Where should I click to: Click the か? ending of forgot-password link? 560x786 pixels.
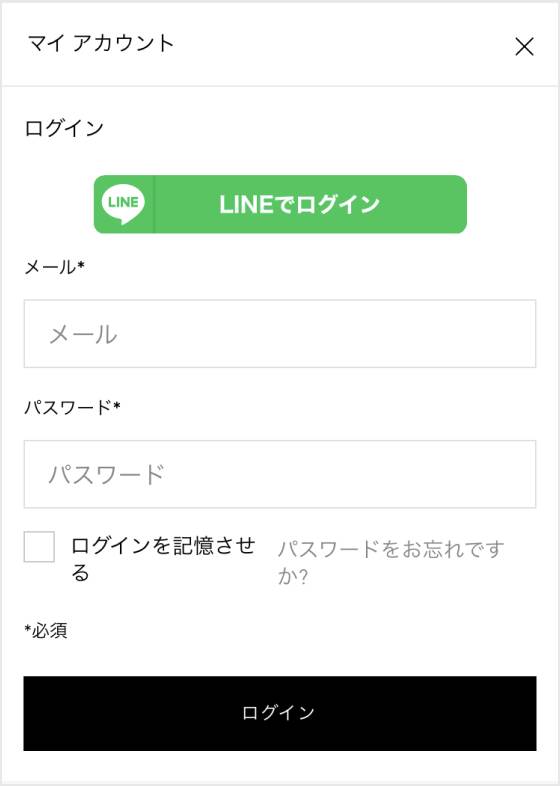click(x=293, y=576)
